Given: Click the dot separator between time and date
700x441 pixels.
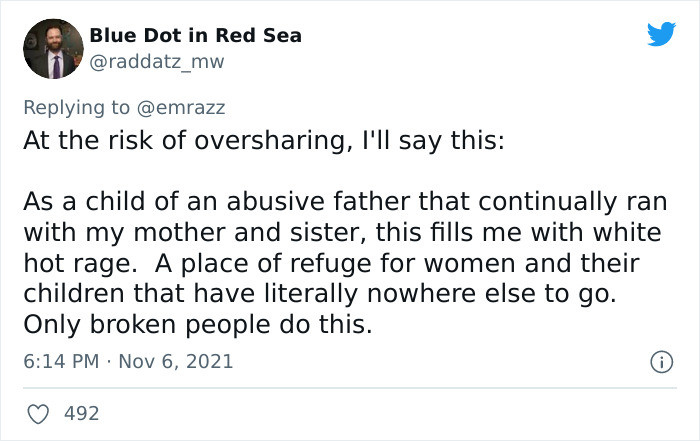Looking at the screenshot, I should tap(109, 361).
